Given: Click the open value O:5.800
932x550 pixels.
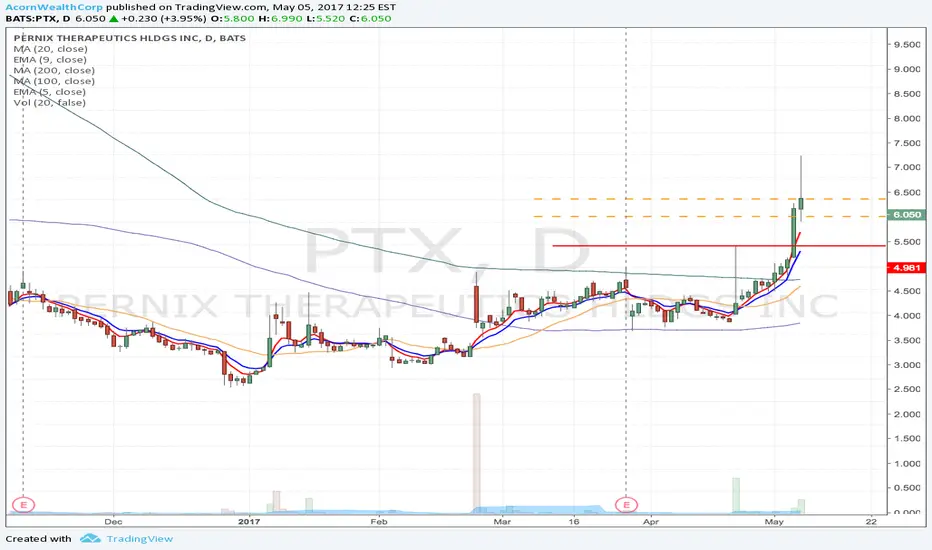Looking at the screenshot, I should click(x=232, y=18).
